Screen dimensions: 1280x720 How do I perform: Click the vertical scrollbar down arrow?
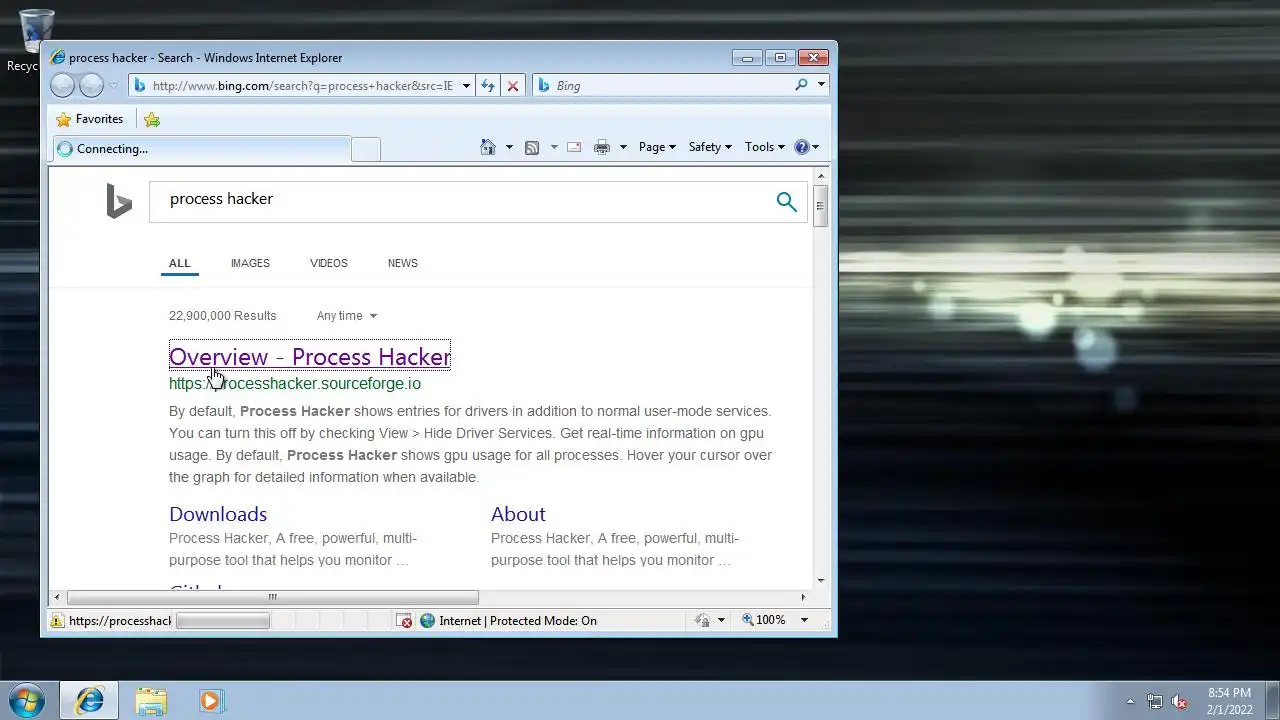pos(821,579)
